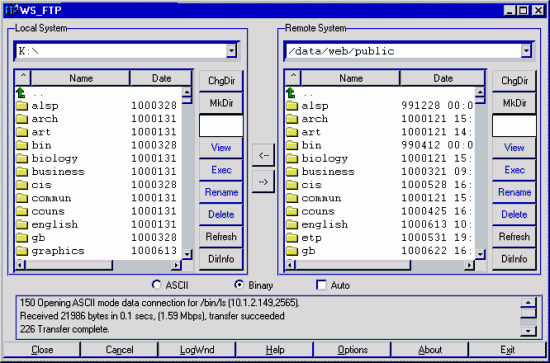Click the remote business folder icon
The height and width of the screenshot is (363, 550).
(292, 172)
